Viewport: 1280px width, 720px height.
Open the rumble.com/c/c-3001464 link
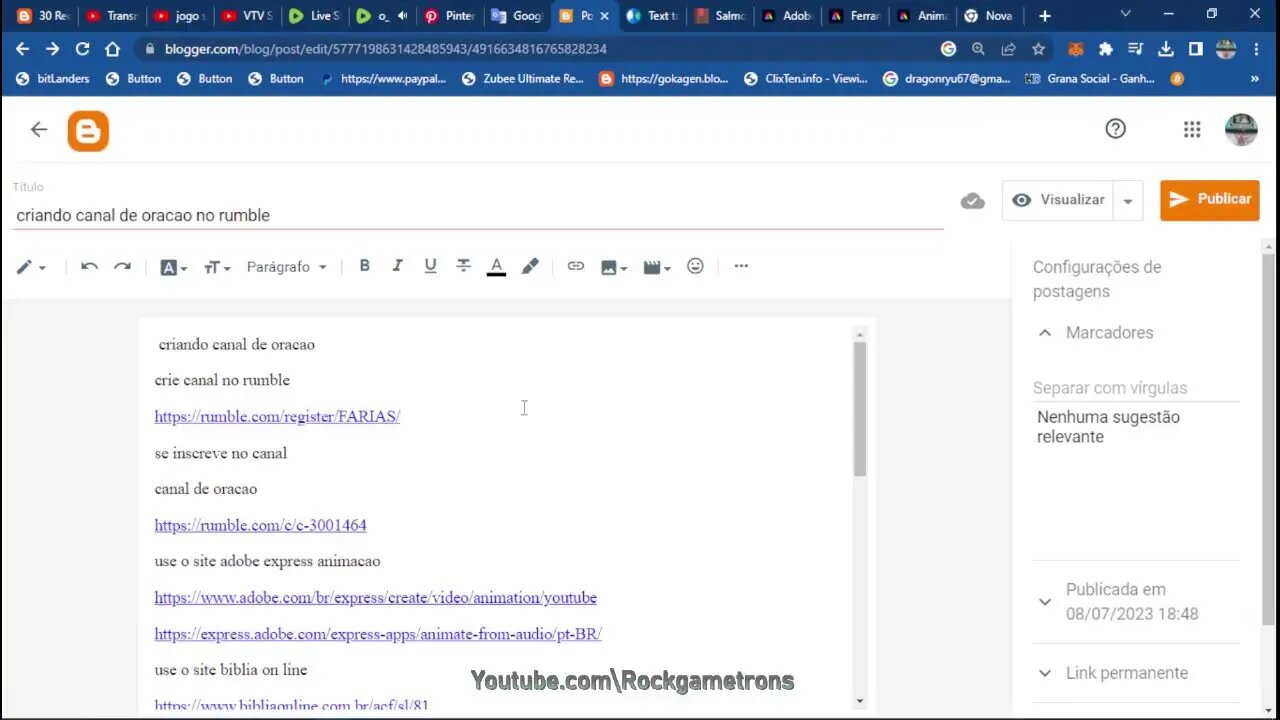pyautogui.click(x=260, y=525)
